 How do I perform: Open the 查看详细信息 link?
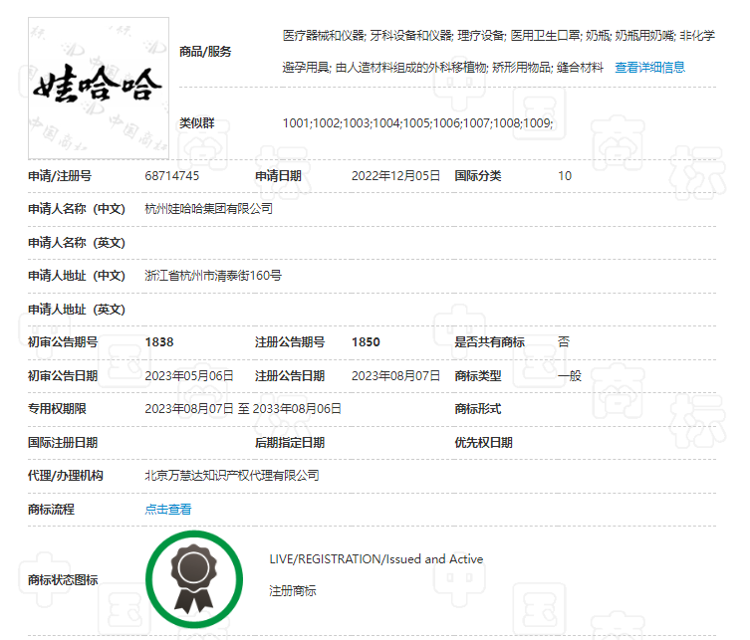coord(650,67)
